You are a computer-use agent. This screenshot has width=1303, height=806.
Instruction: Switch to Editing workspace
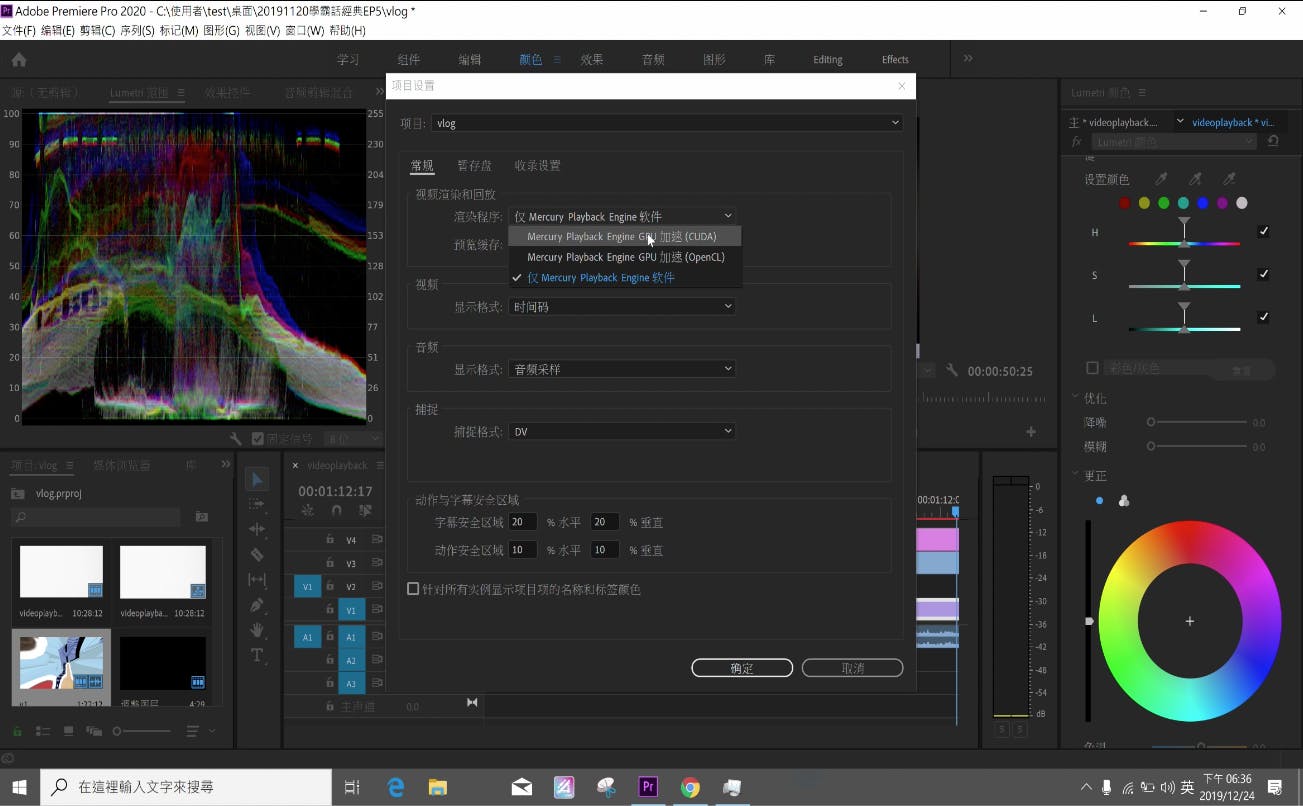coord(828,60)
